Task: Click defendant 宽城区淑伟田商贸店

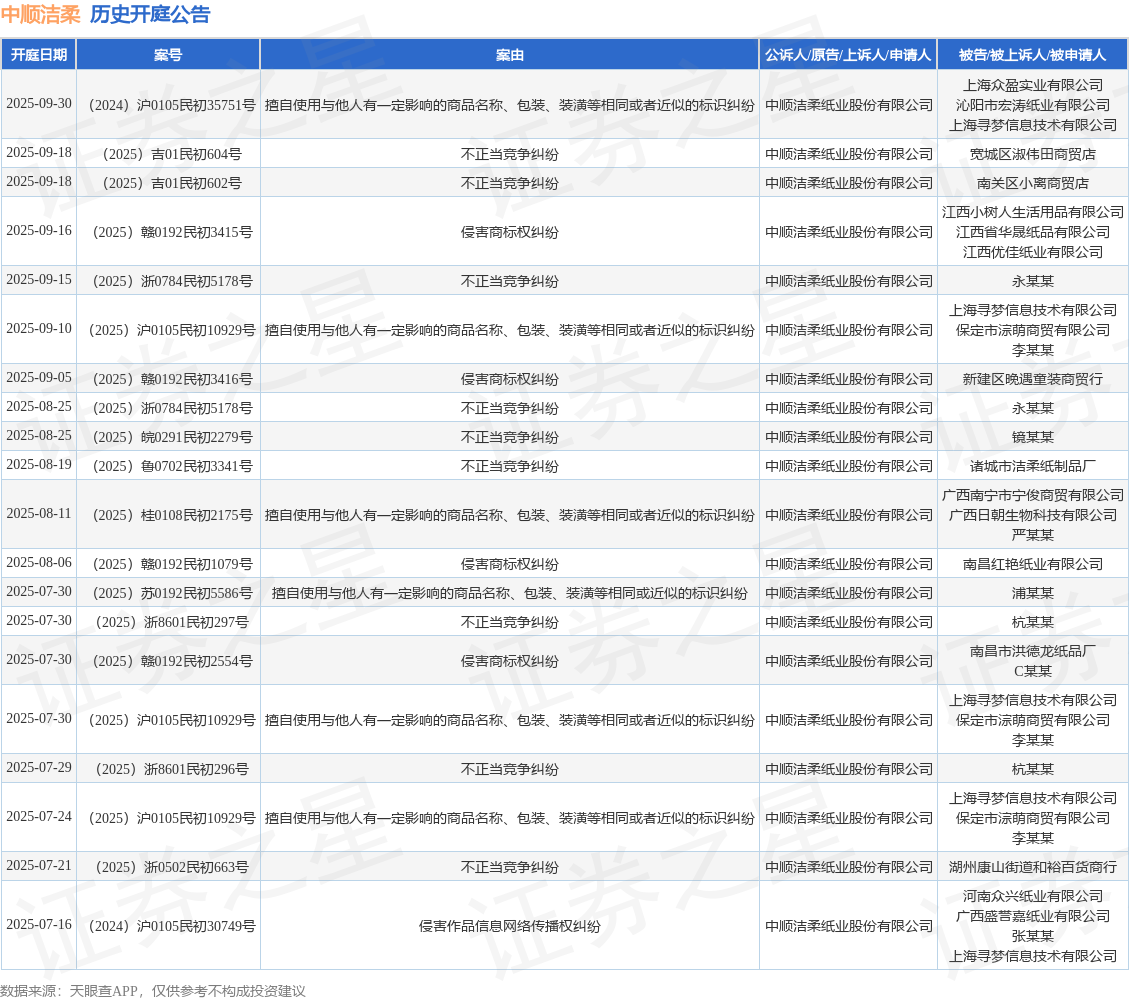Action: click(x=1033, y=154)
